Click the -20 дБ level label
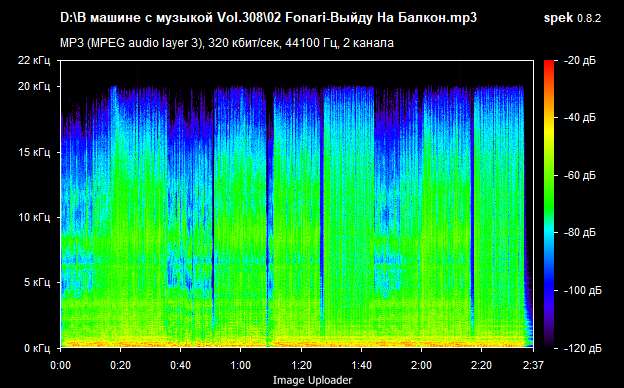The image size is (624, 388). point(580,60)
